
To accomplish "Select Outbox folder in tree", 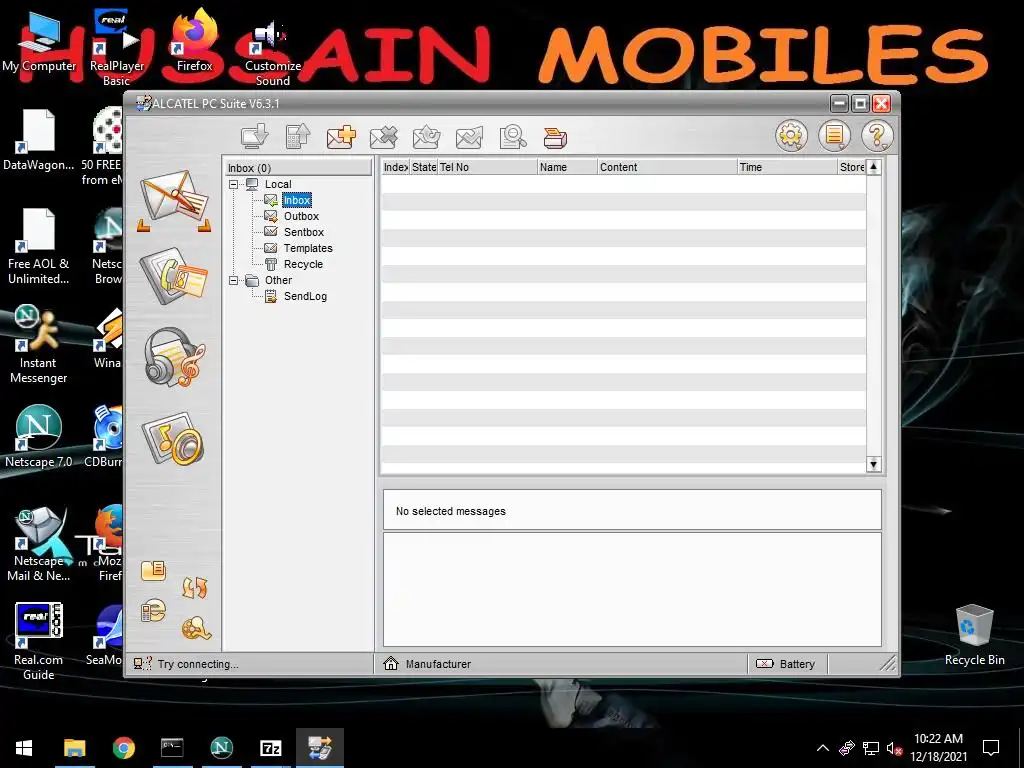I will point(301,216).
